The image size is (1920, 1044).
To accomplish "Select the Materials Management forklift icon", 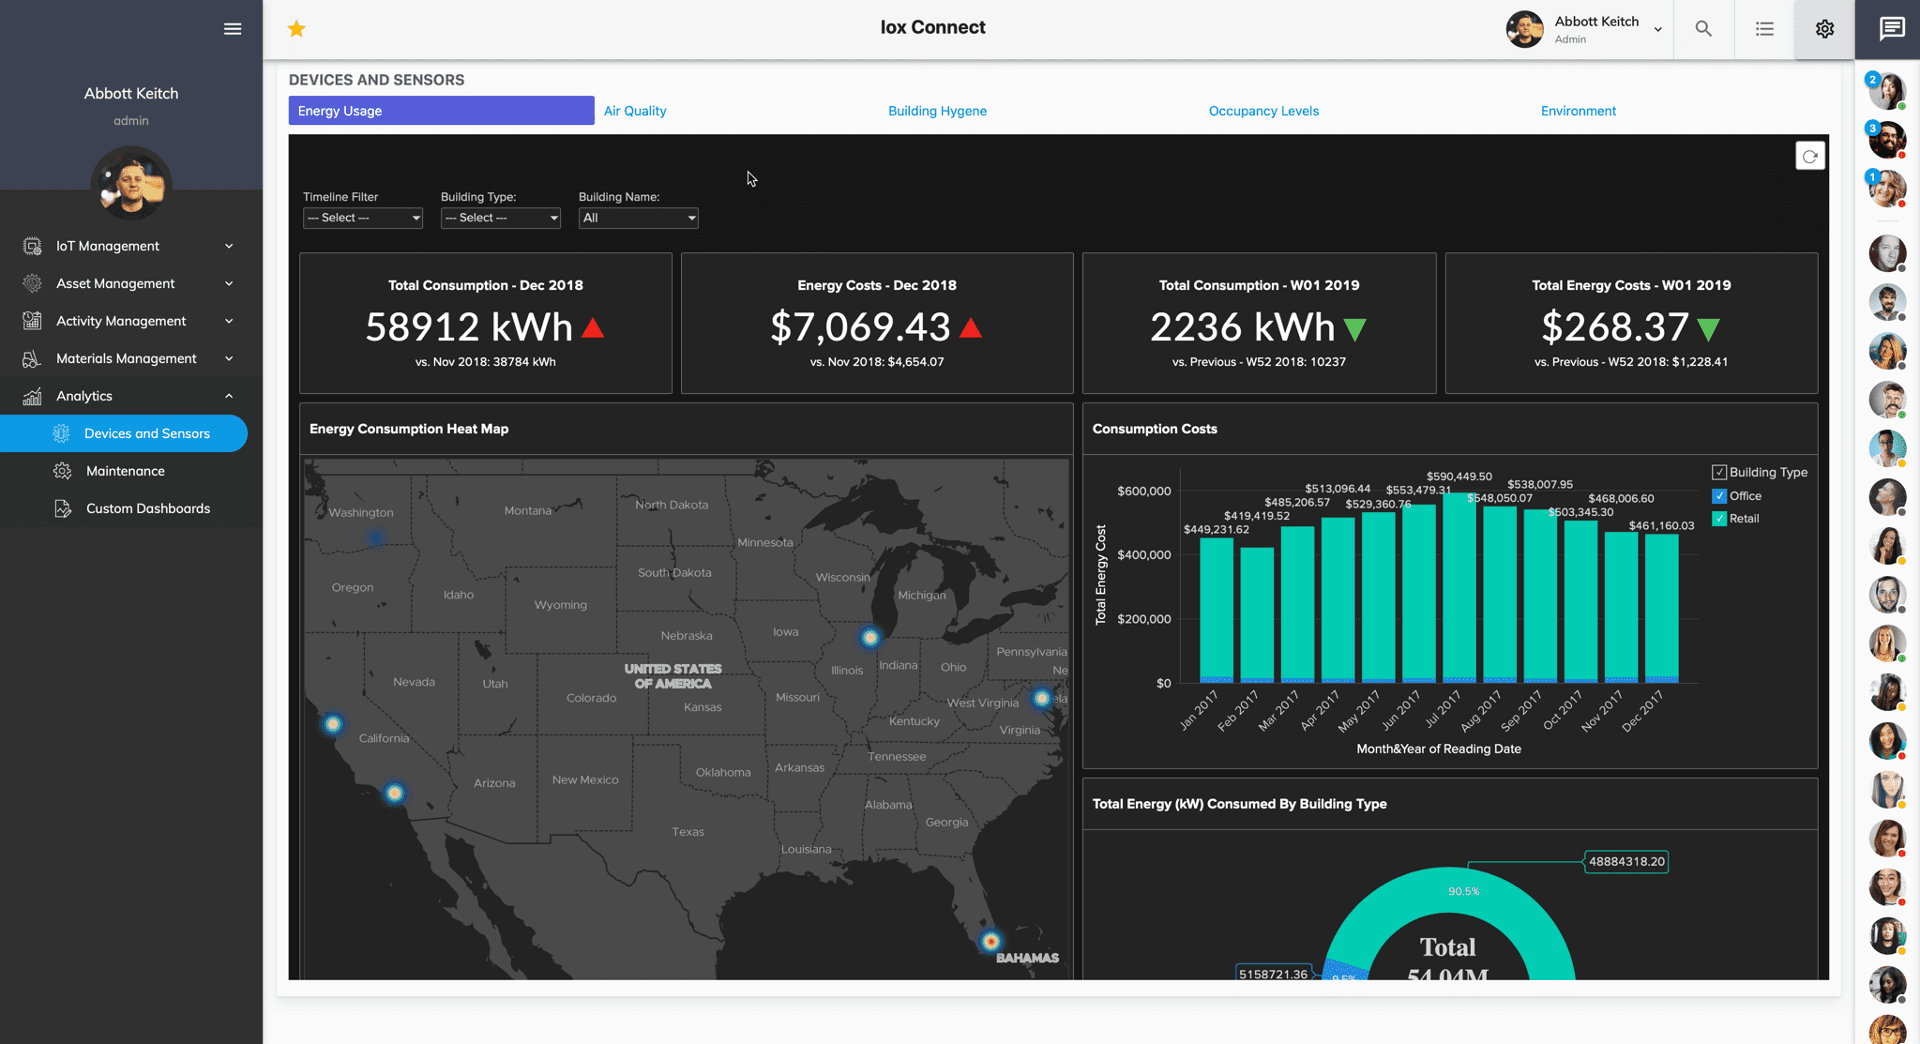I will tap(31, 358).
